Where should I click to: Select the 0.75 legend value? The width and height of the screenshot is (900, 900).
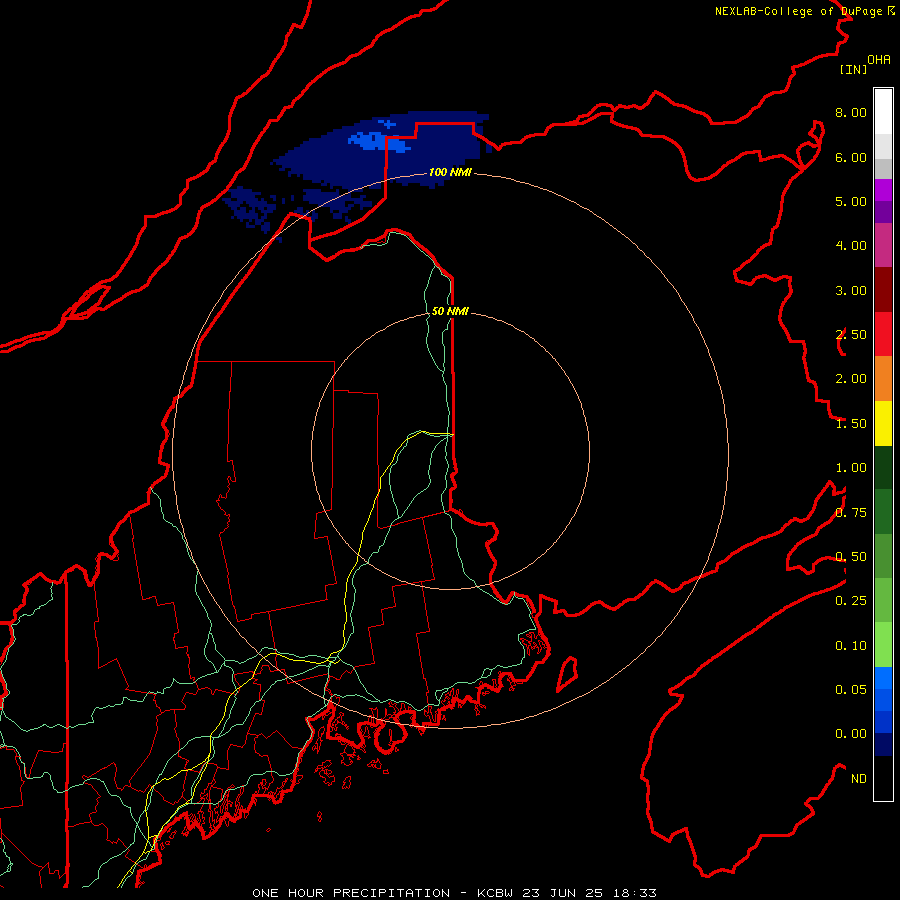point(851,513)
